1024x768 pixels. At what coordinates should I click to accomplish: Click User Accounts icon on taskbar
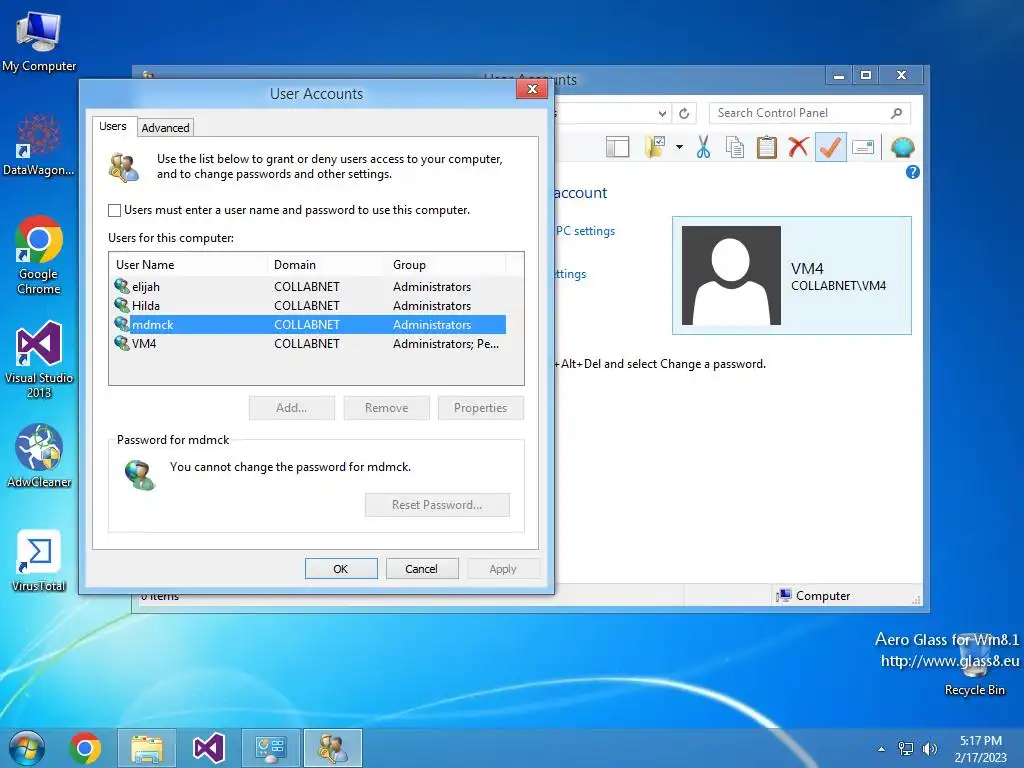pyautogui.click(x=332, y=748)
